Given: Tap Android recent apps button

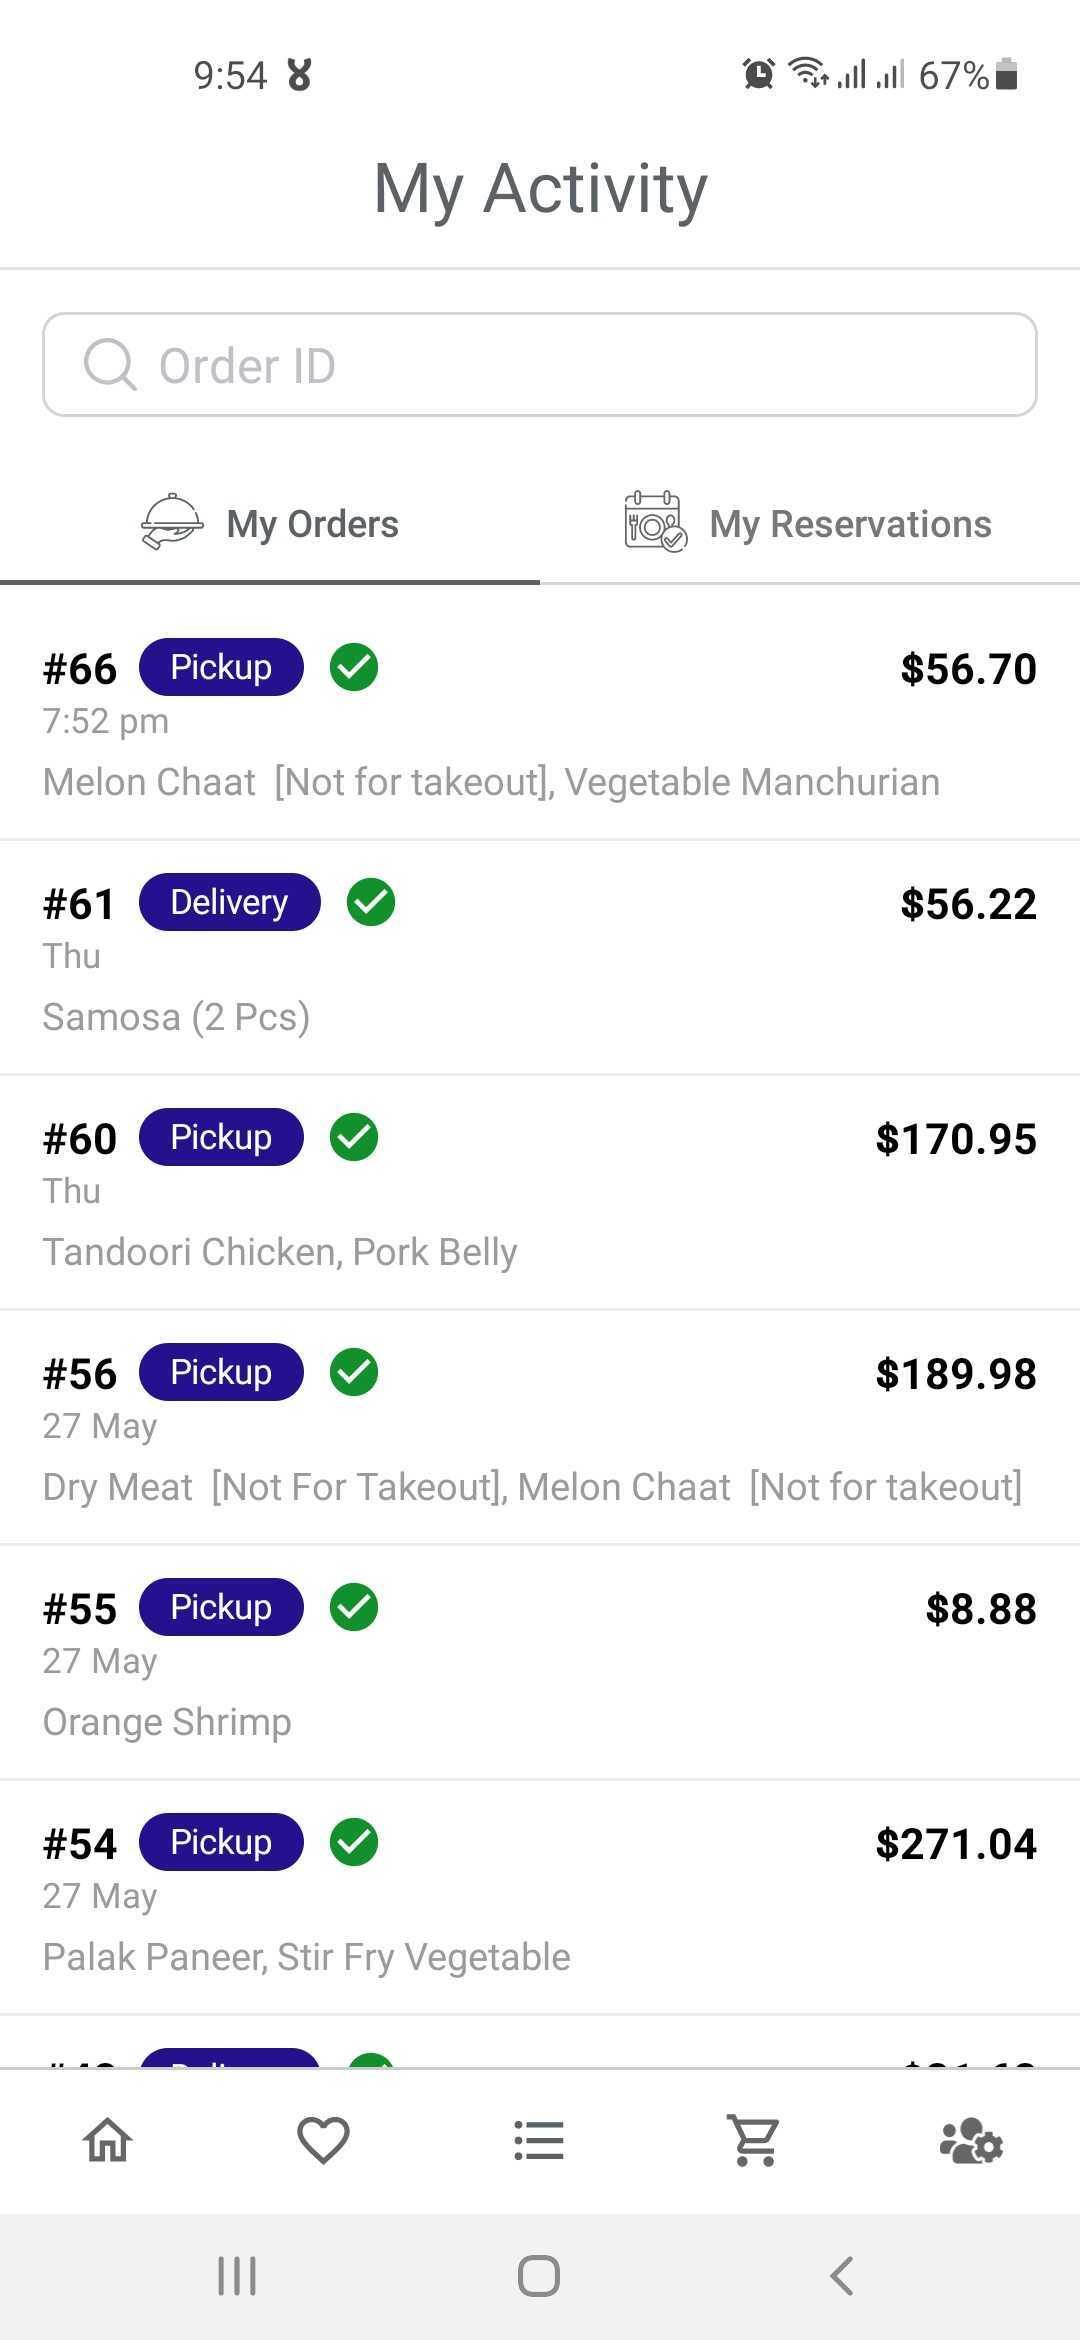Looking at the screenshot, I should (237, 2276).
